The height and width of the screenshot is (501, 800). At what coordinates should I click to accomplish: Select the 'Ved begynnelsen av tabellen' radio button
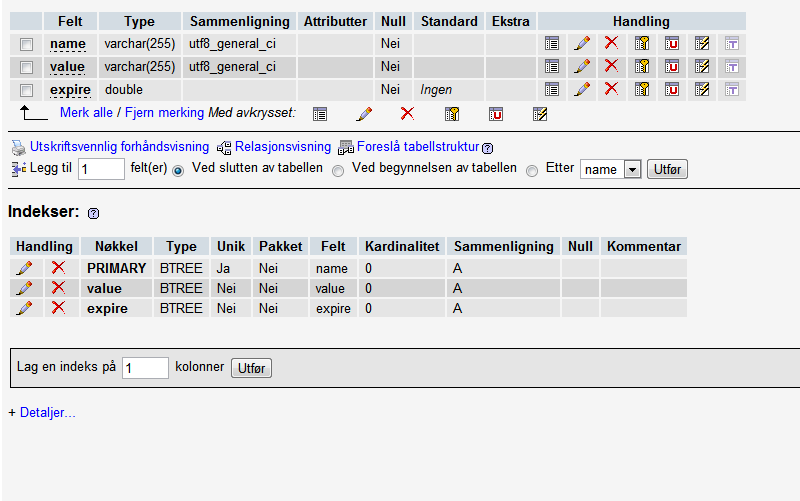pyautogui.click(x=338, y=170)
